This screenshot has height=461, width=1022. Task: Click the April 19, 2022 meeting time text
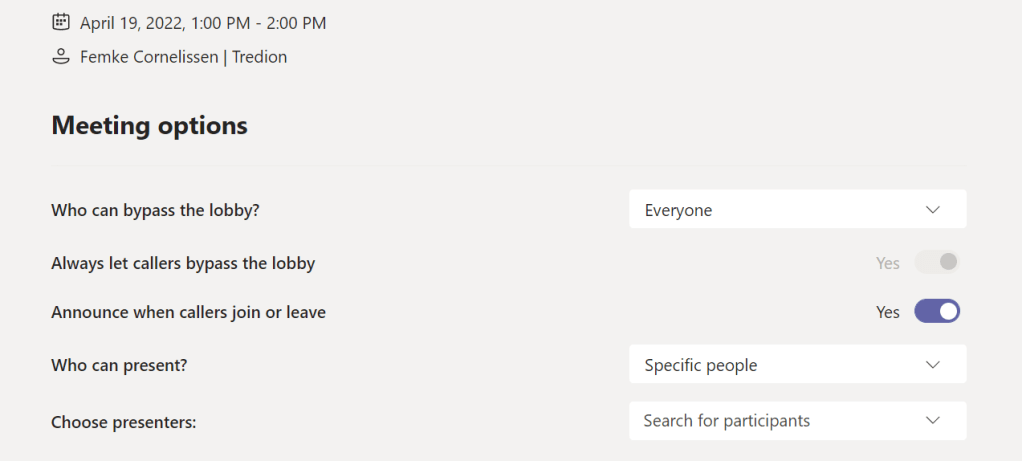click(x=203, y=22)
